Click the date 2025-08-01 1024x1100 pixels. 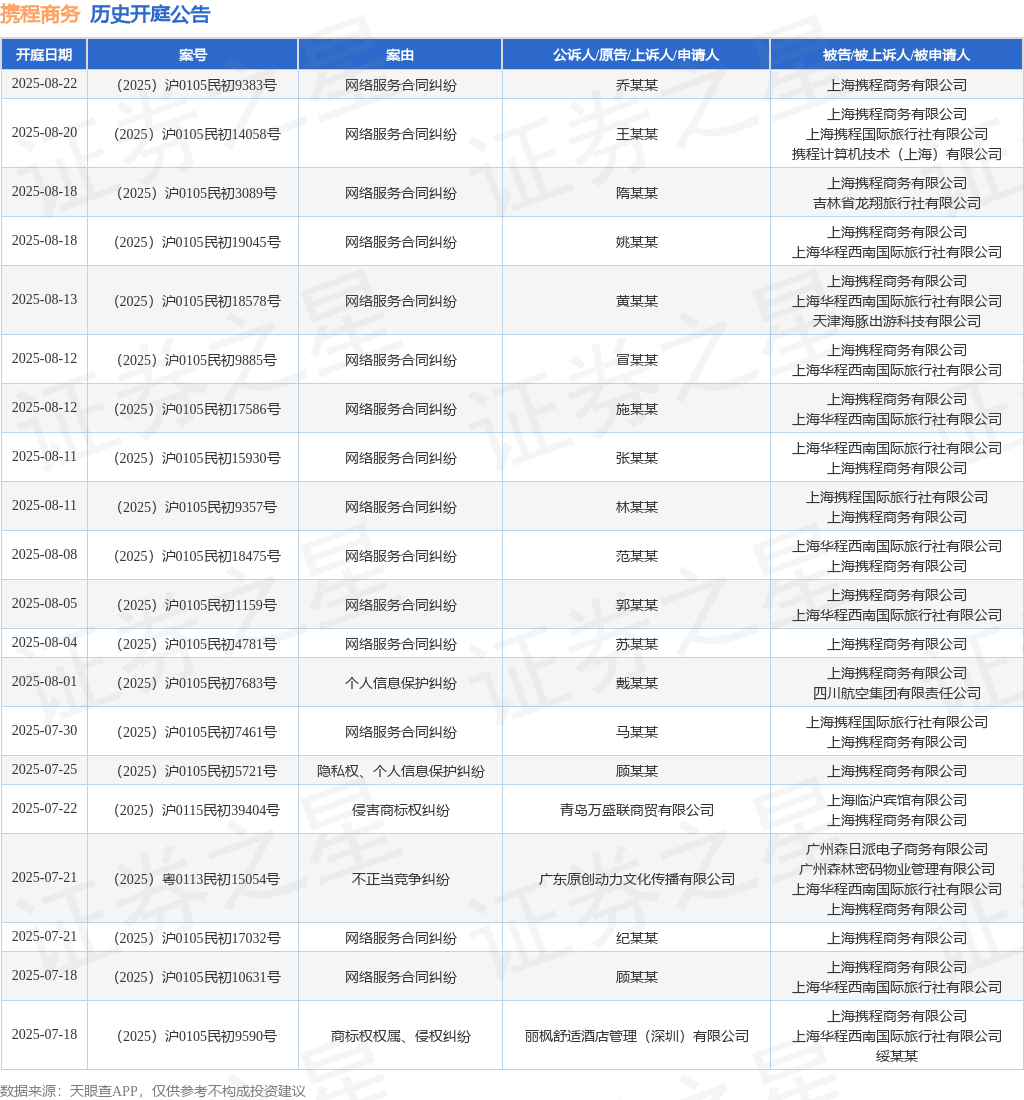click(44, 683)
